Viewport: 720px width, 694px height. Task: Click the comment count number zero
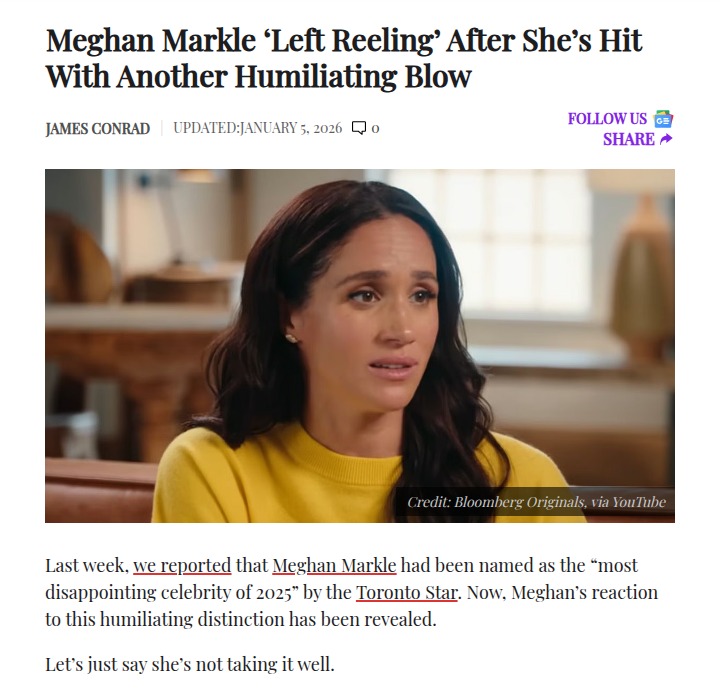click(375, 128)
